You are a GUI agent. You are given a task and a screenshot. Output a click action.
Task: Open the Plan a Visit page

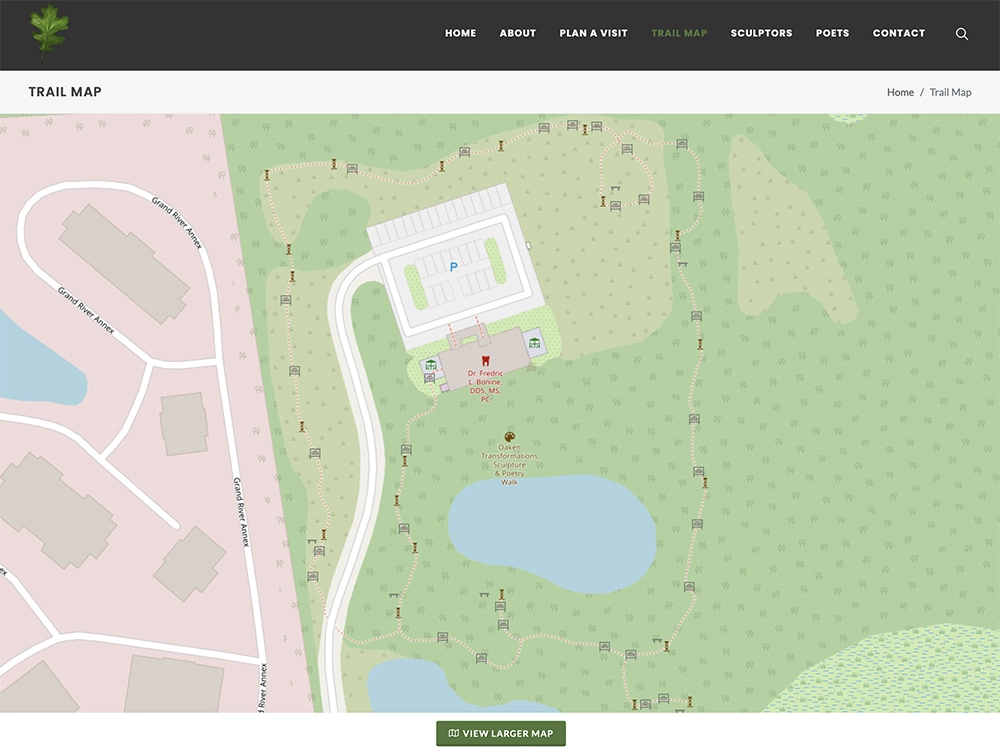coord(593,33)
